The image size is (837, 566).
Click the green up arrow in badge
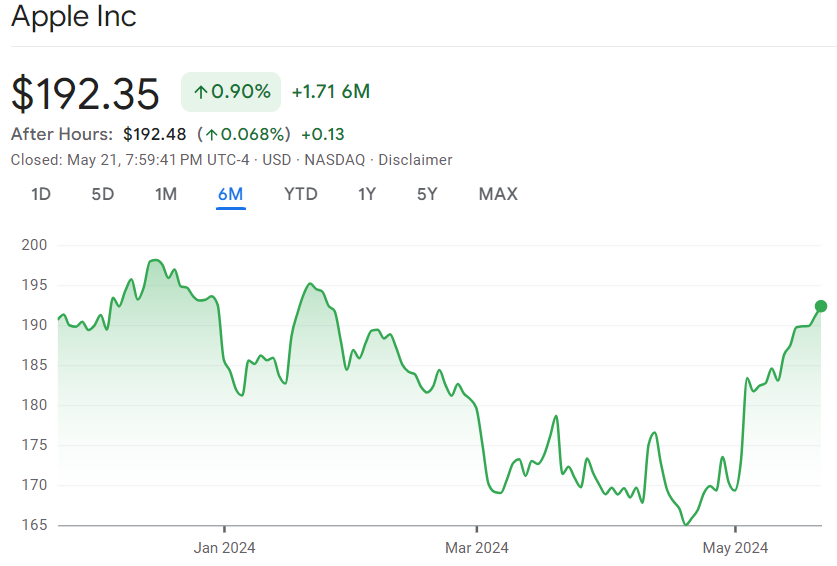[x=201, y=92]
